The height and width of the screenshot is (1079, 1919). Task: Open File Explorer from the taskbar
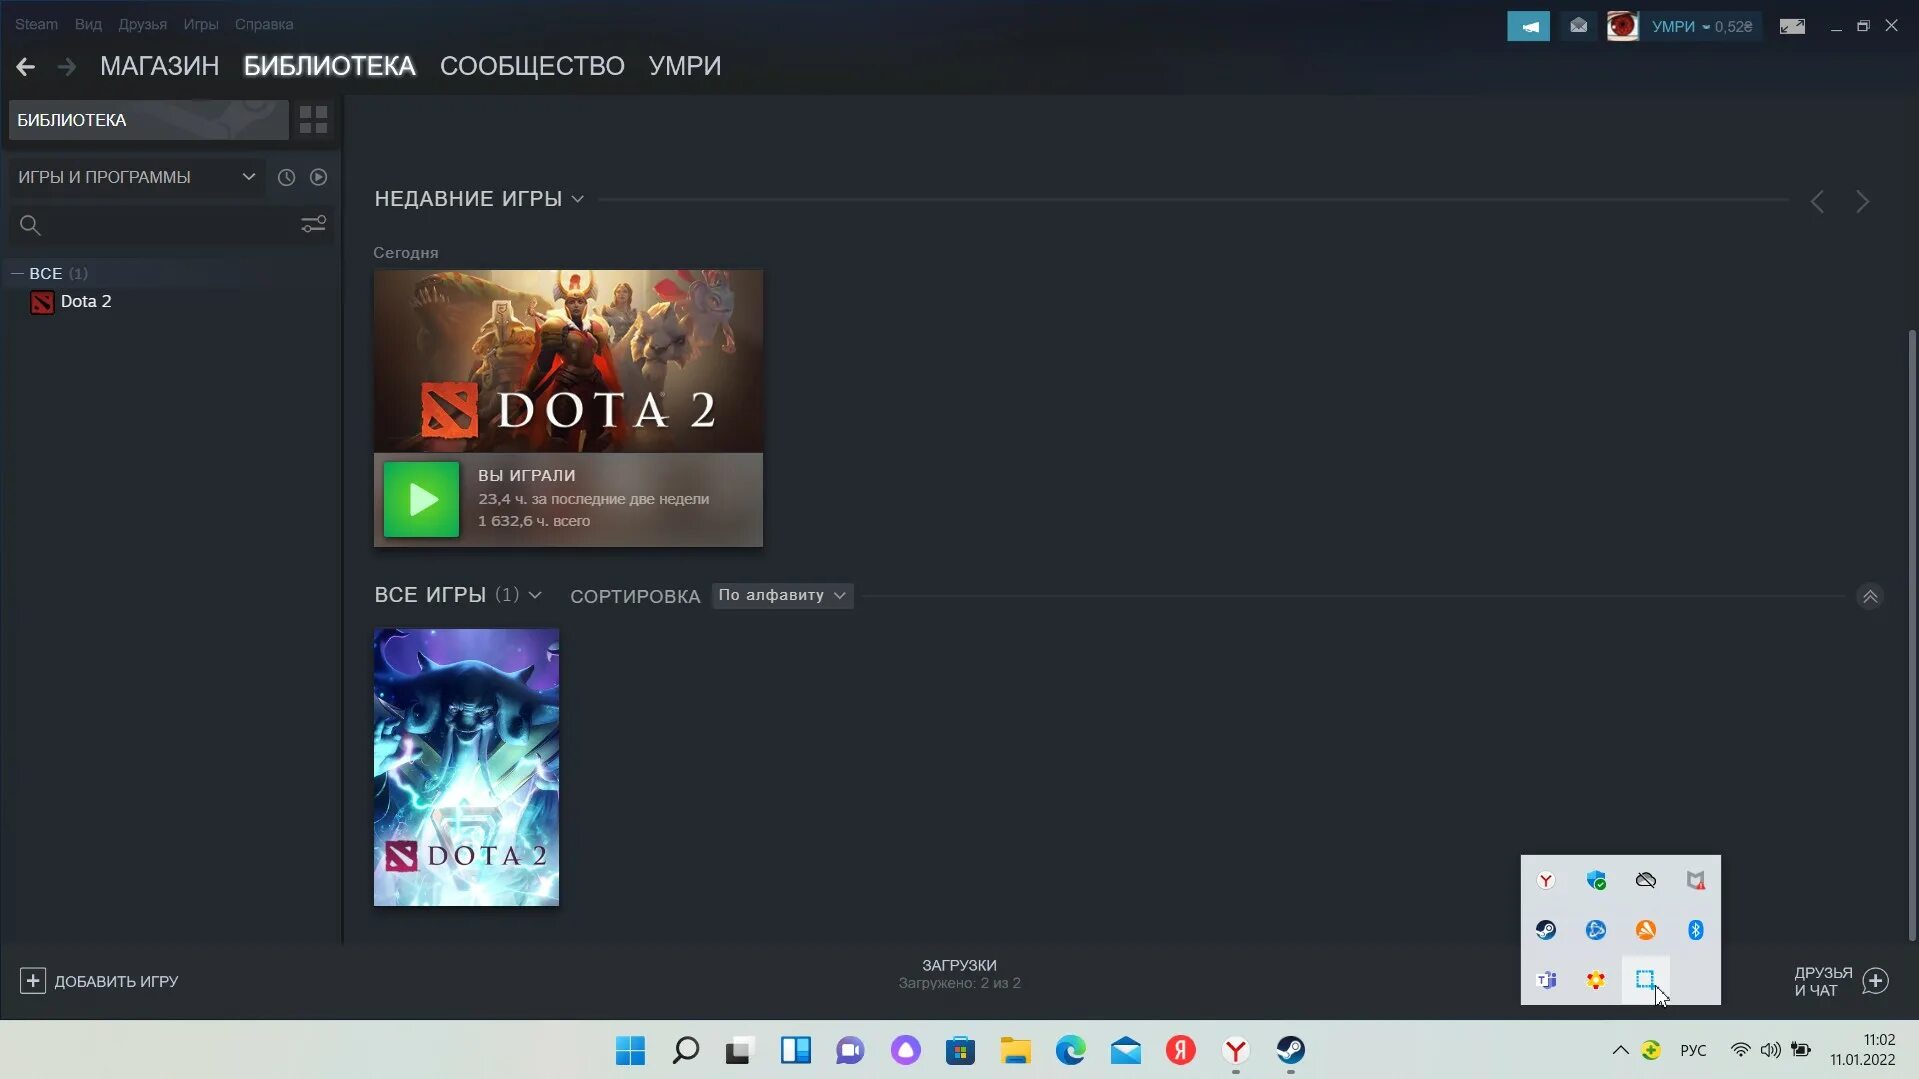coord(1015,1050)
